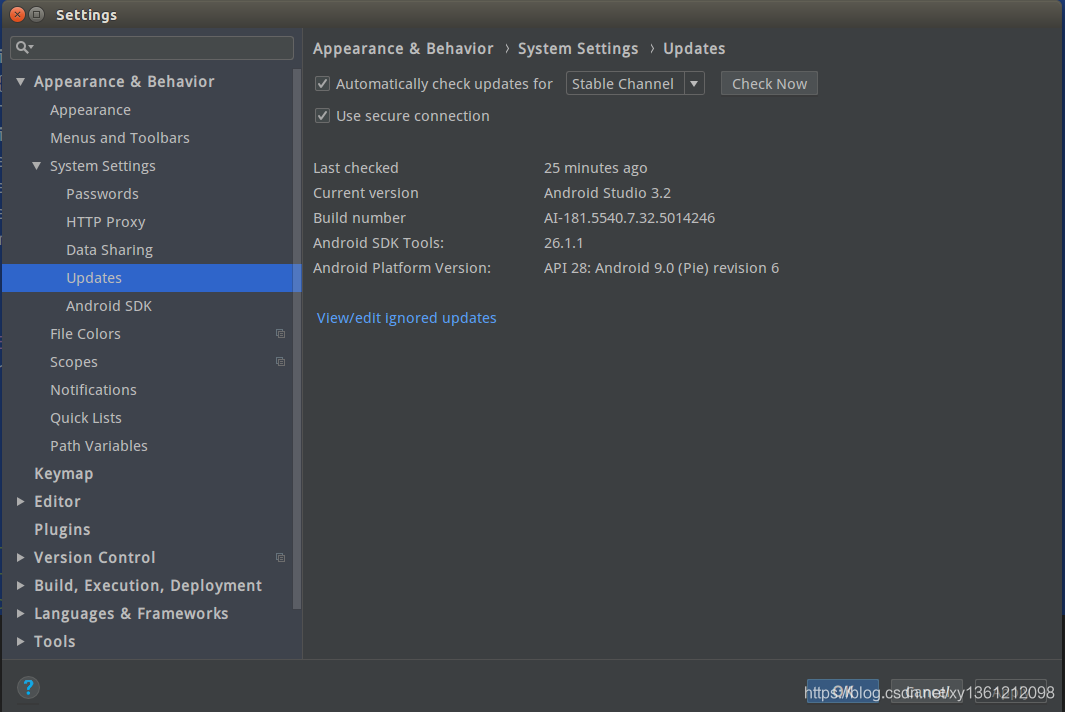The width and height of the screenshot is (1065, 712).
Task: Click the '25 minutes ago' value
Action: click(596, 168)
